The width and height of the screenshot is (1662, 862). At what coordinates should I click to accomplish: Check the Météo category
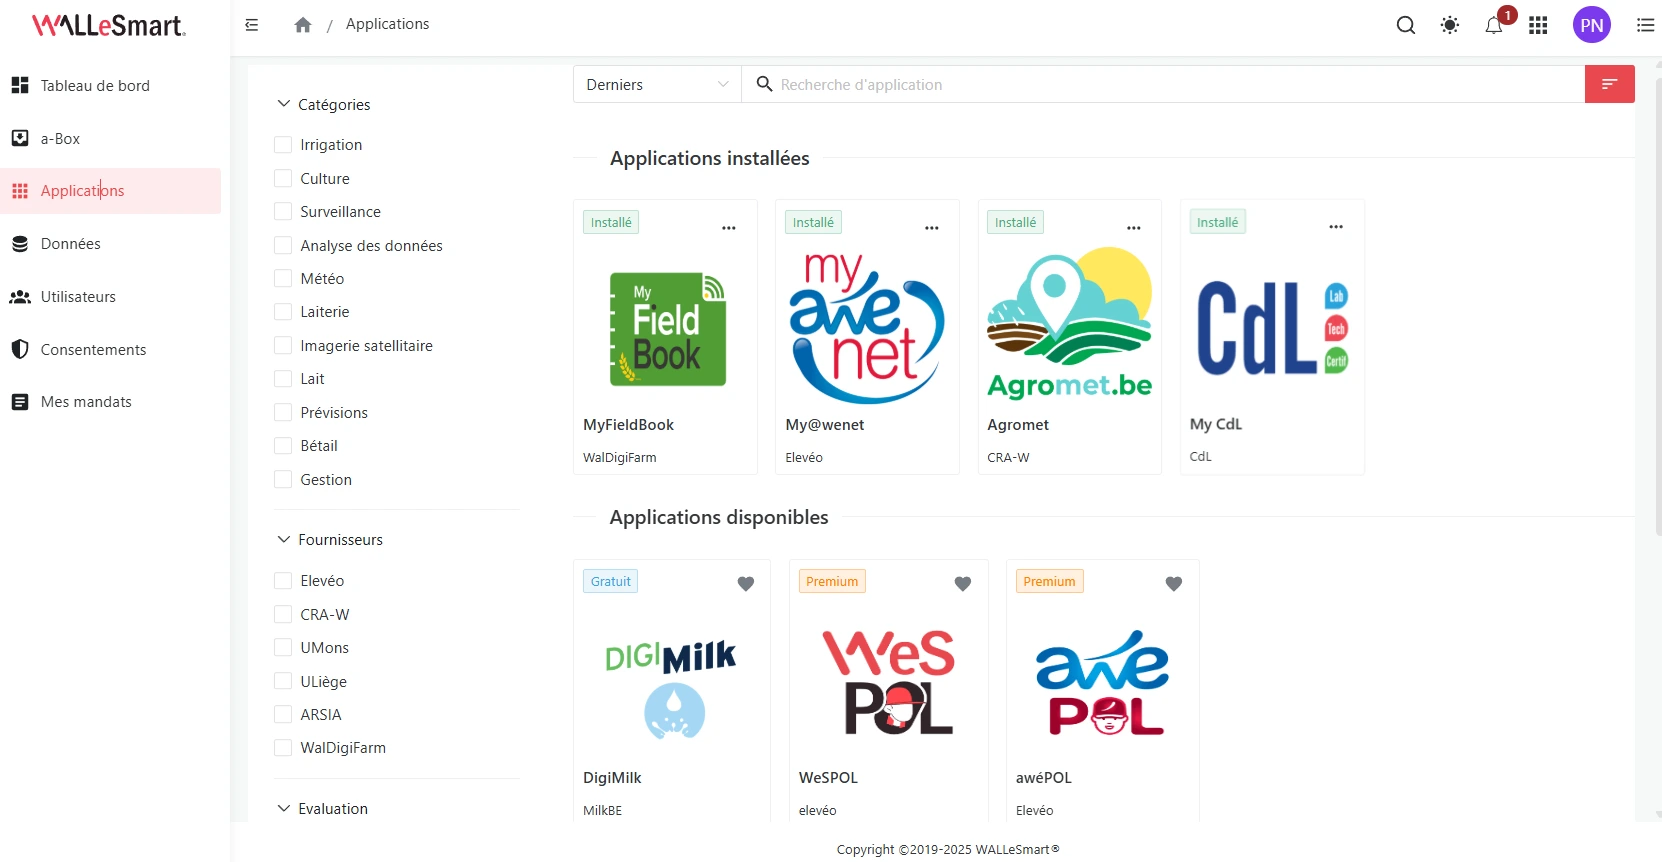[283, 279]
